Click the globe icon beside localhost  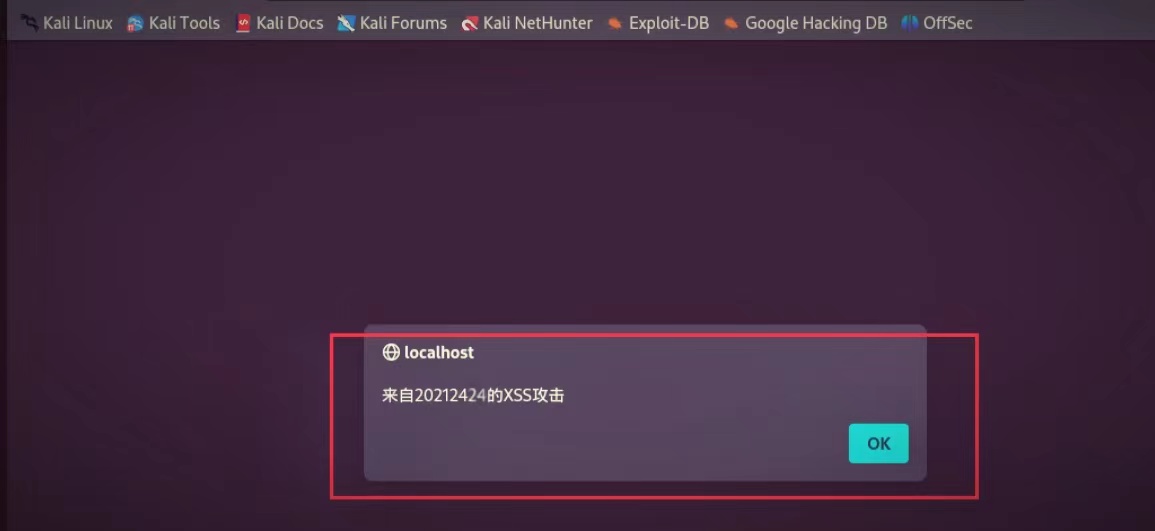[390, 352]
